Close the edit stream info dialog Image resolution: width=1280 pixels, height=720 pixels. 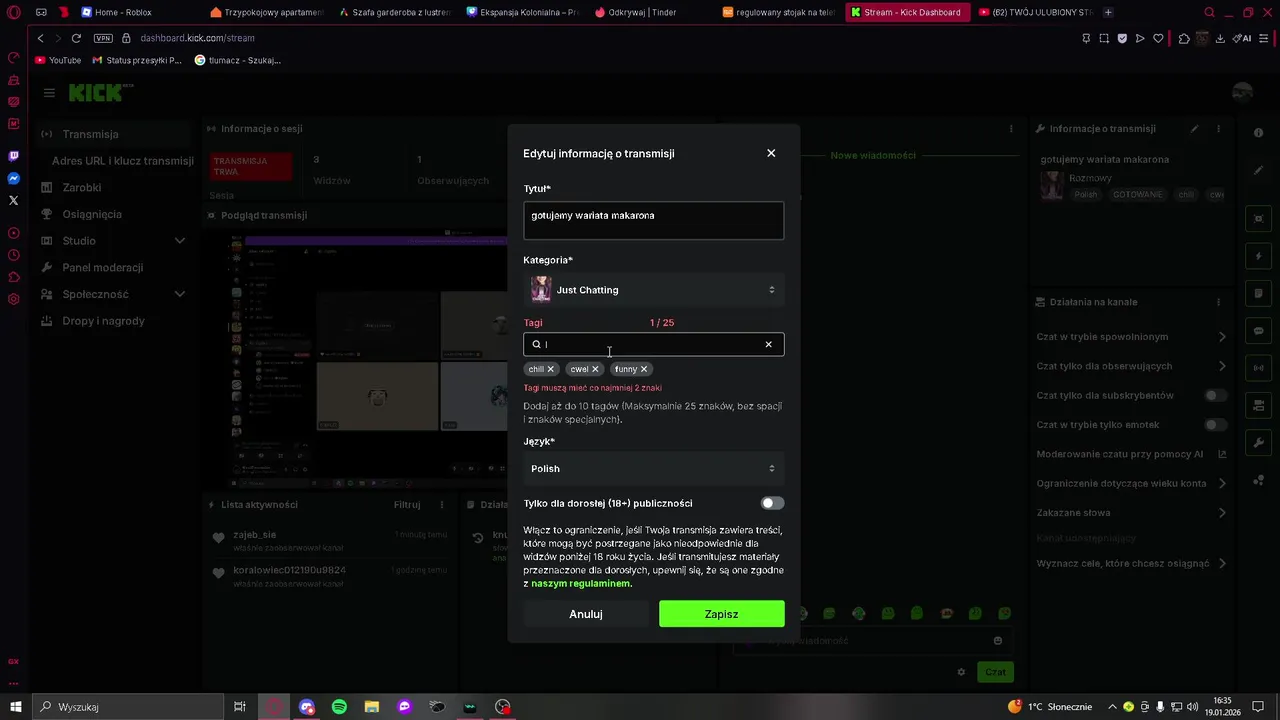click(771, 153)
